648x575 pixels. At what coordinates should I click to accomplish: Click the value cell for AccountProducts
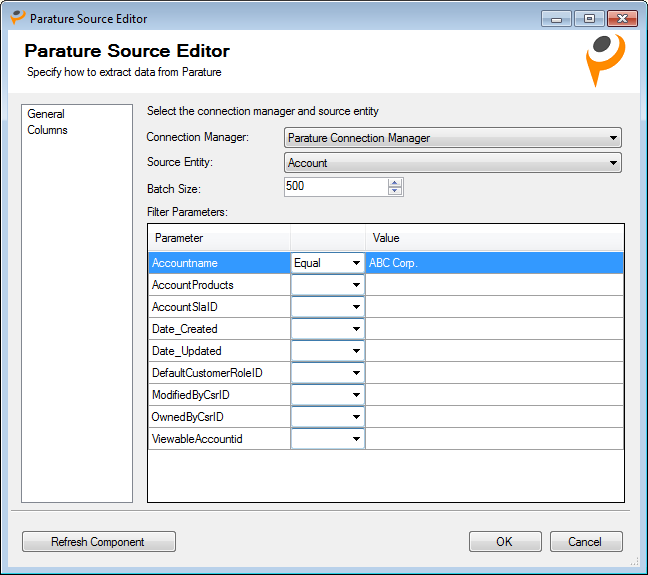click(x=494, y=285)
